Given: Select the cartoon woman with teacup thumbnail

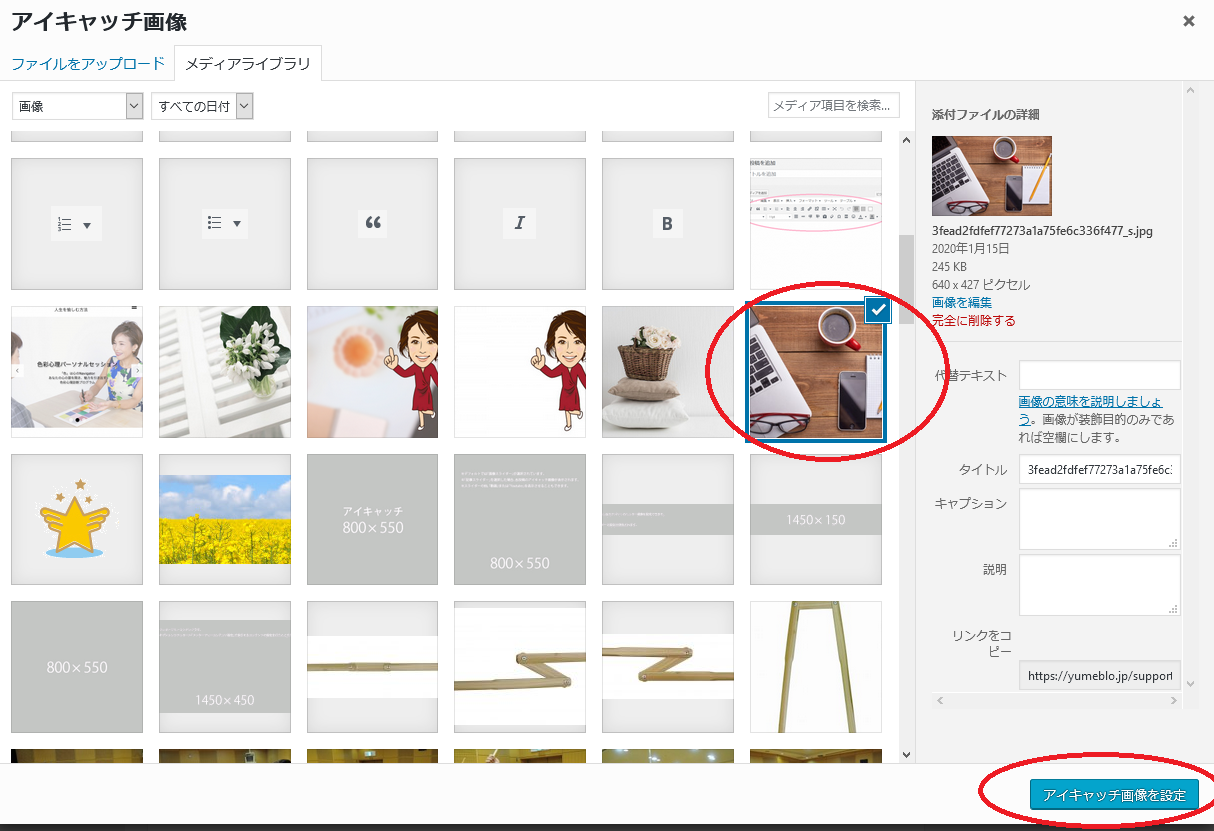Looking at the screenshot, I should coord(373,372).
